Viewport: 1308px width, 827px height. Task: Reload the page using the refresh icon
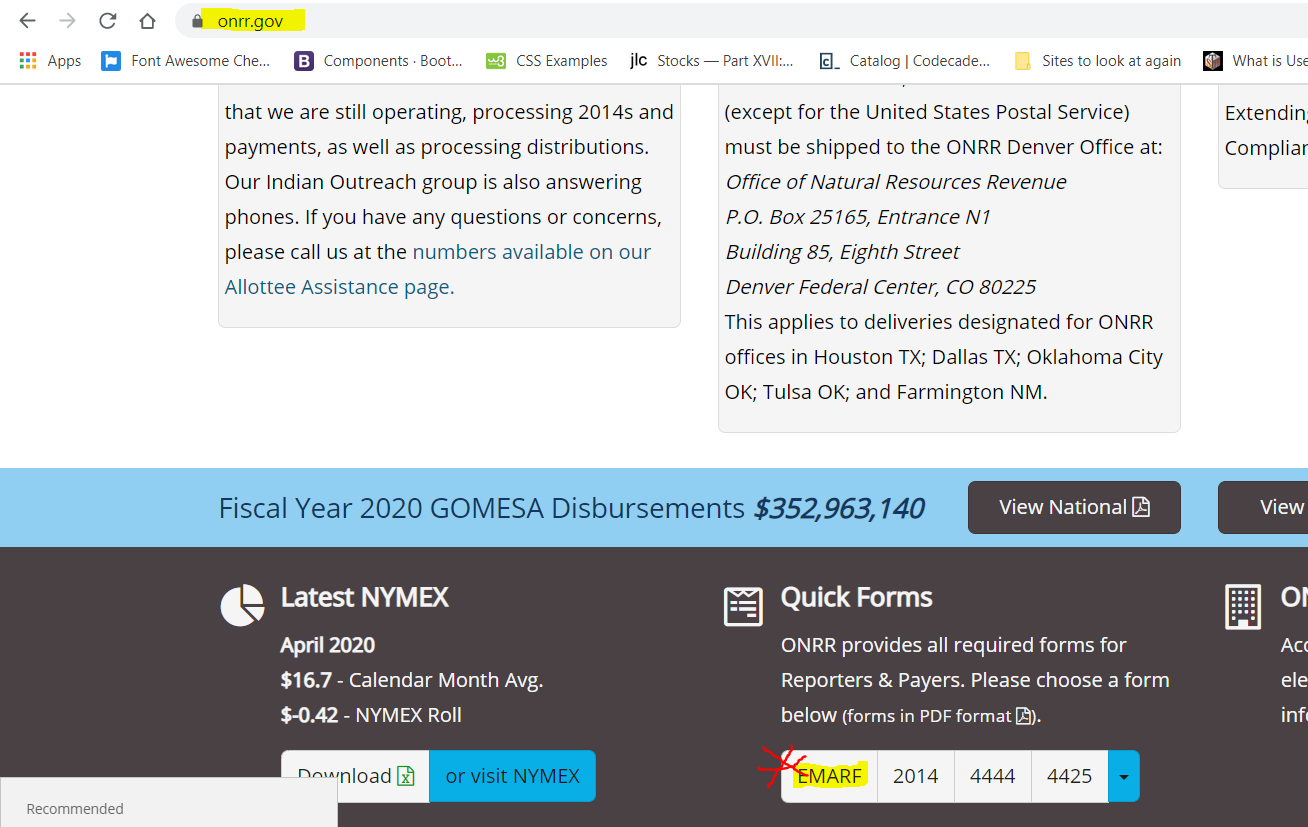tap(107, 18)
